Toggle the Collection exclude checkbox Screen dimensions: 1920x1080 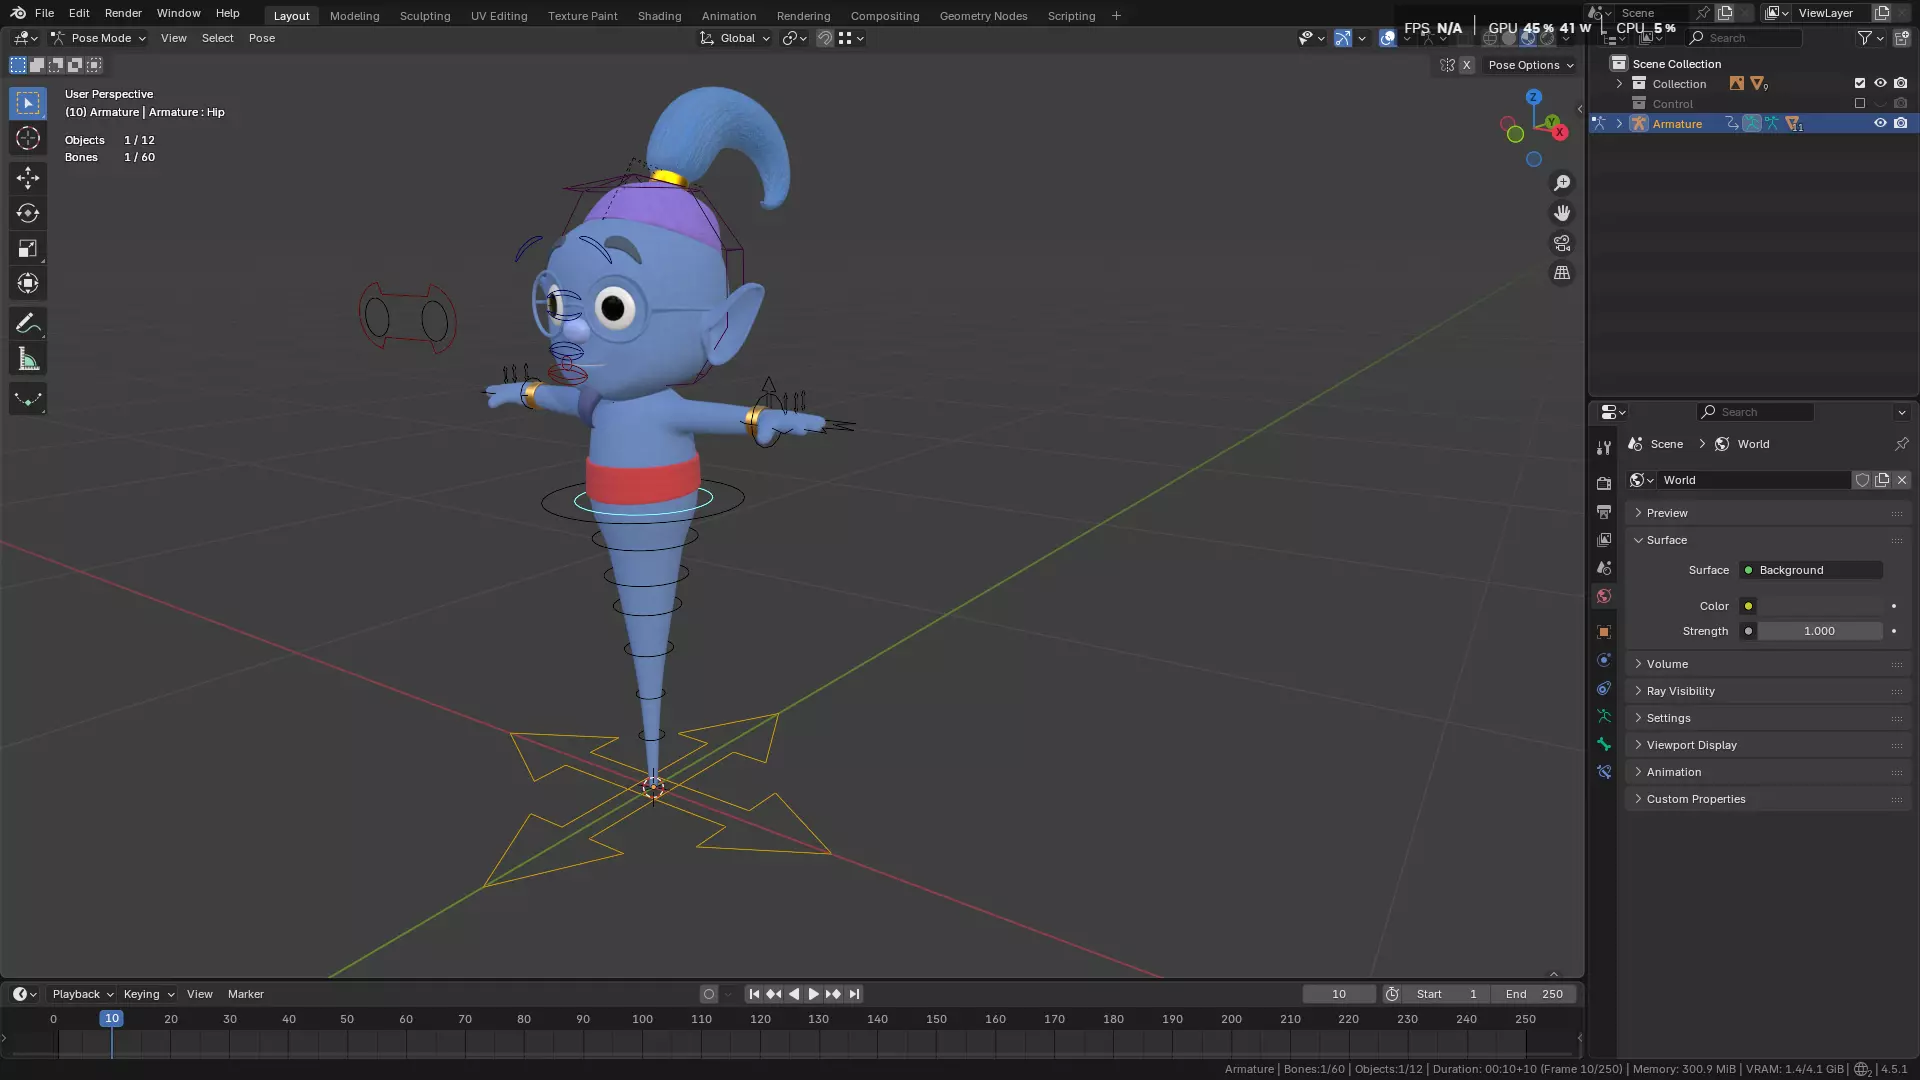tap(1860, 83)
